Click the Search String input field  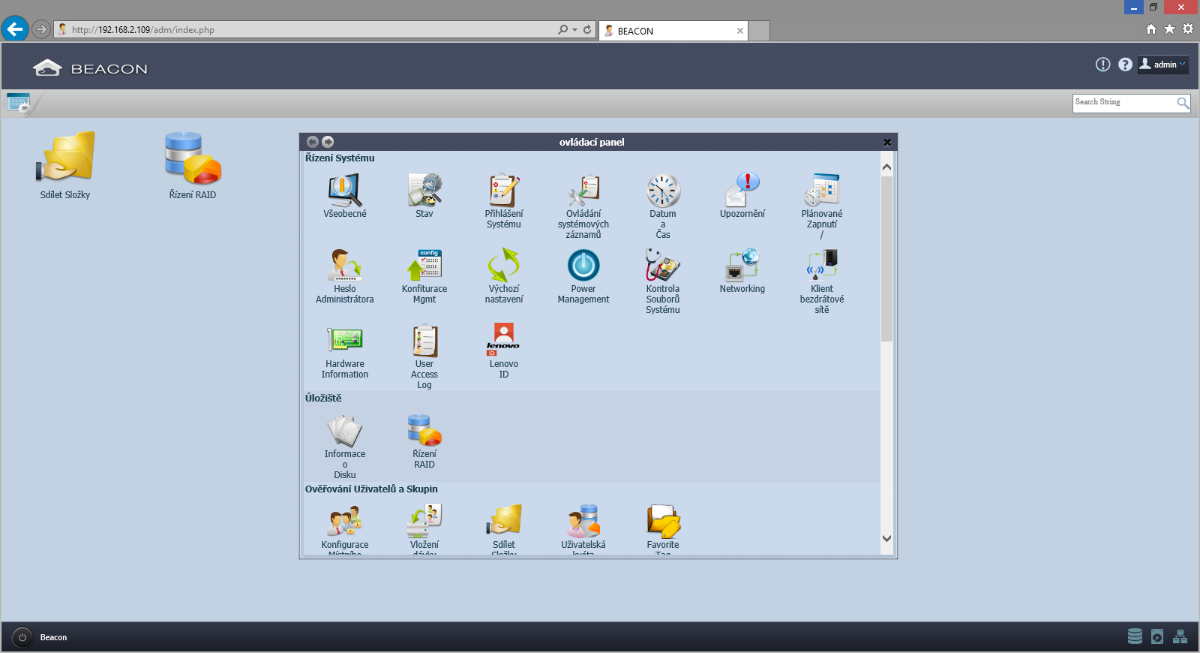1123,102
